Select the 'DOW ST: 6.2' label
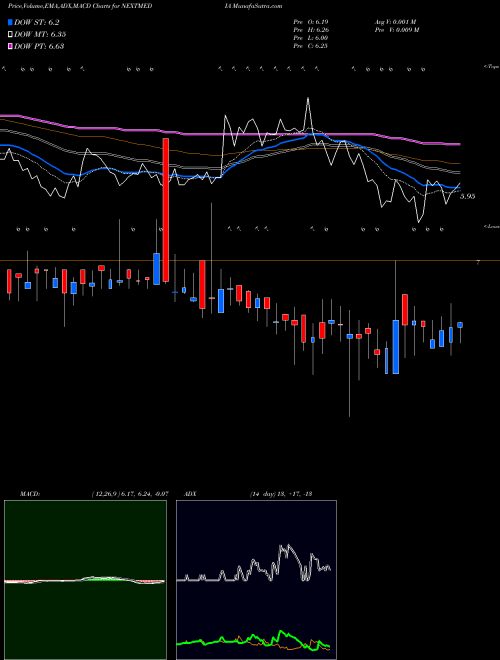Image resolution: width=500 pixels, height=660 pixels. 37,22
